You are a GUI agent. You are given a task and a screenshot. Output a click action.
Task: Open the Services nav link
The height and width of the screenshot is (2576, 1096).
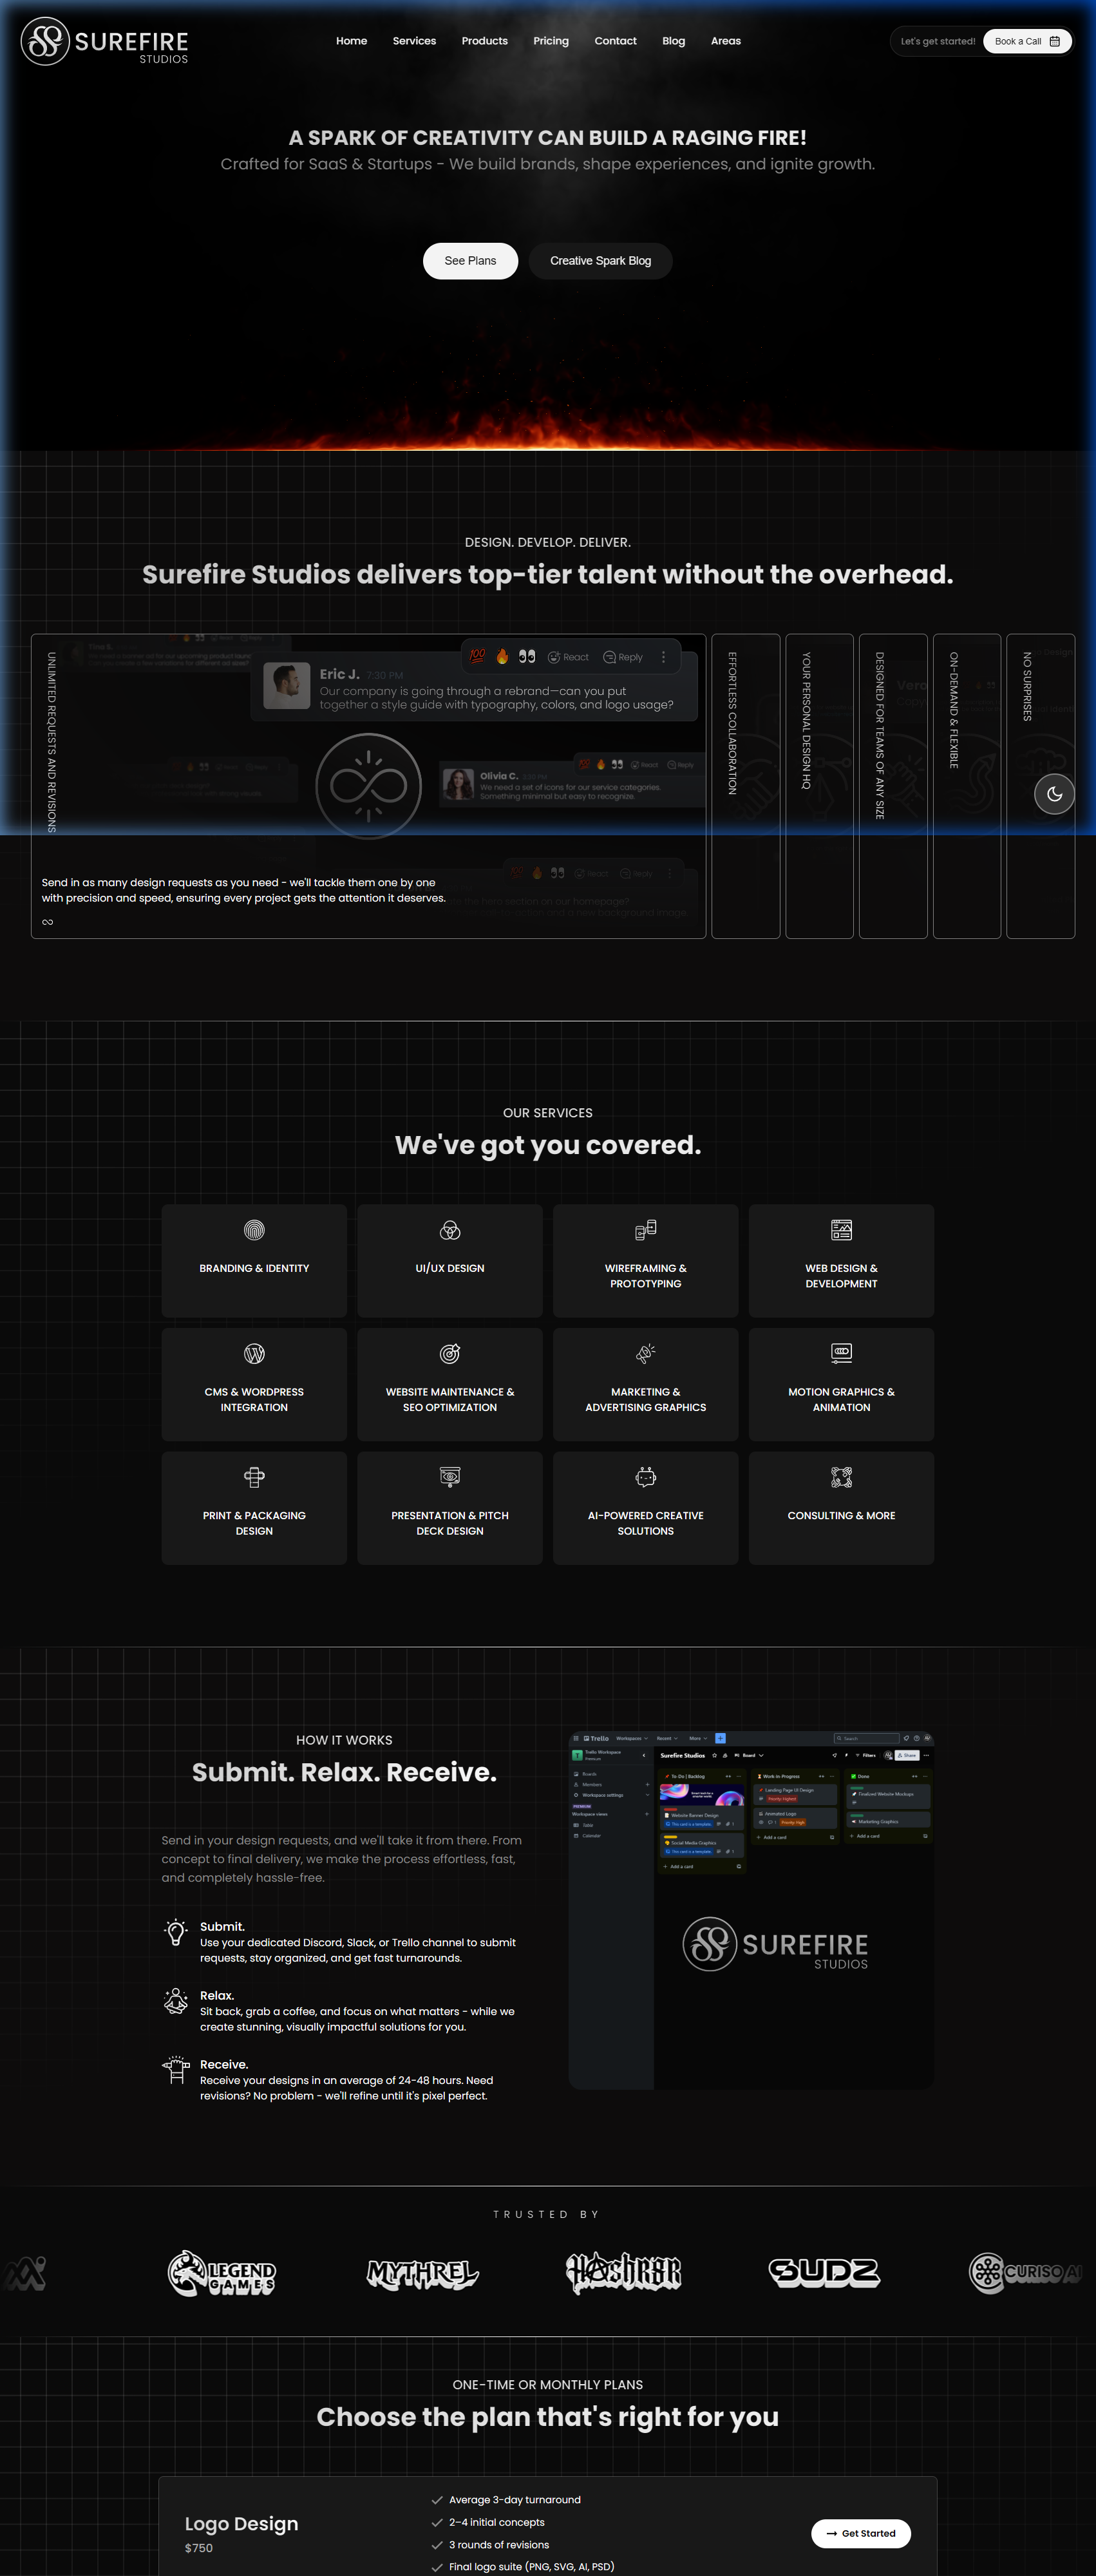coord(414,41)
